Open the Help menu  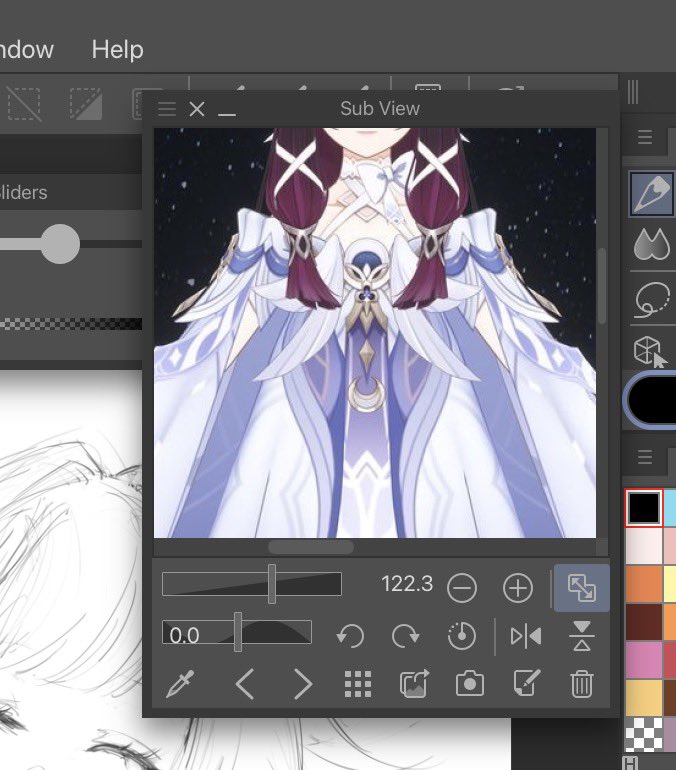coord(117,50)
